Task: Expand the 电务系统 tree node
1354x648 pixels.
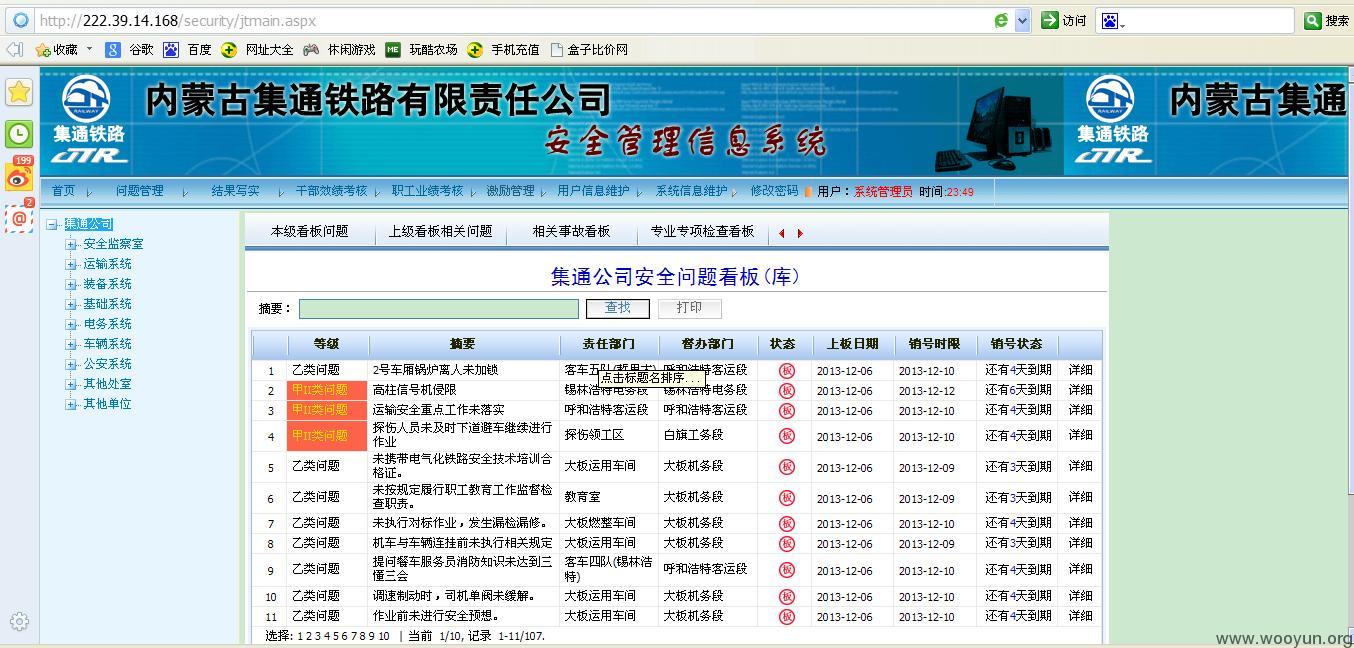Action: (x=71, y=325)
